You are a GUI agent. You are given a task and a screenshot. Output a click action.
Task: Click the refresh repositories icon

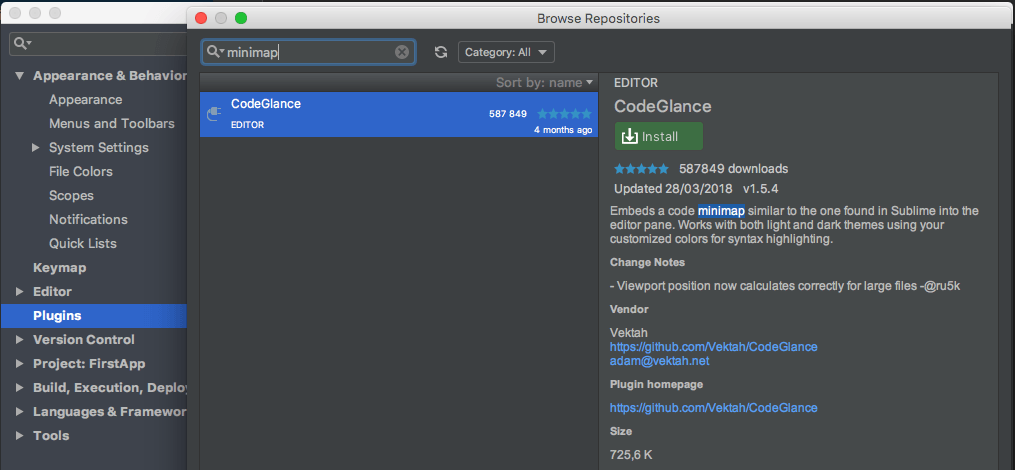point(440,52)
